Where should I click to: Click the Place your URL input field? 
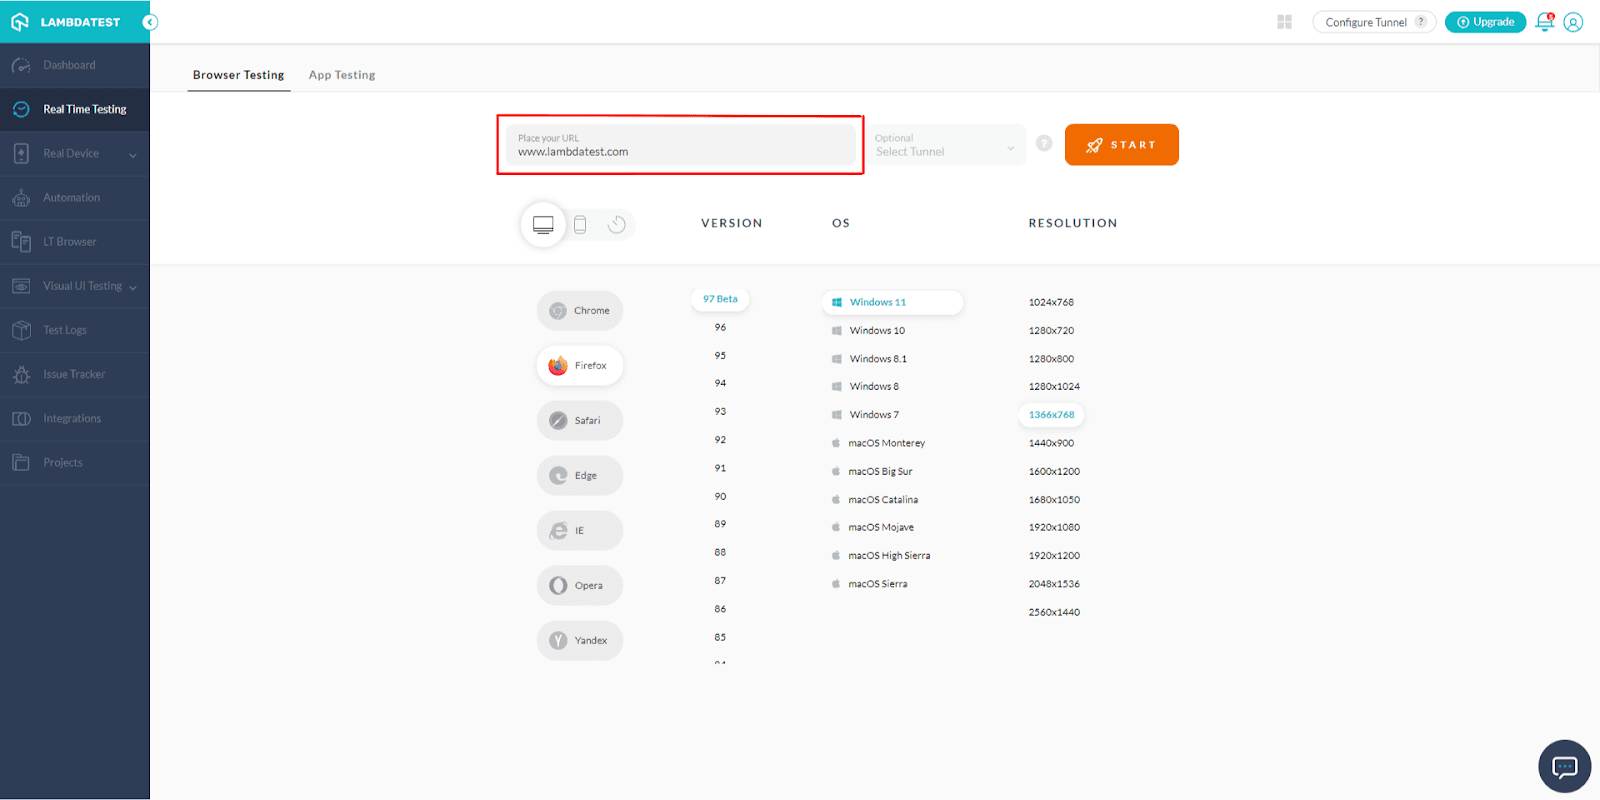[x=681, y=145]
